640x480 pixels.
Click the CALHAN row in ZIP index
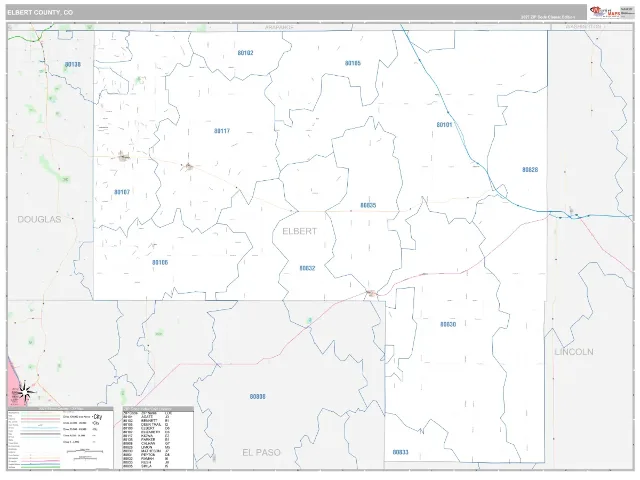(x=147, y=443)
